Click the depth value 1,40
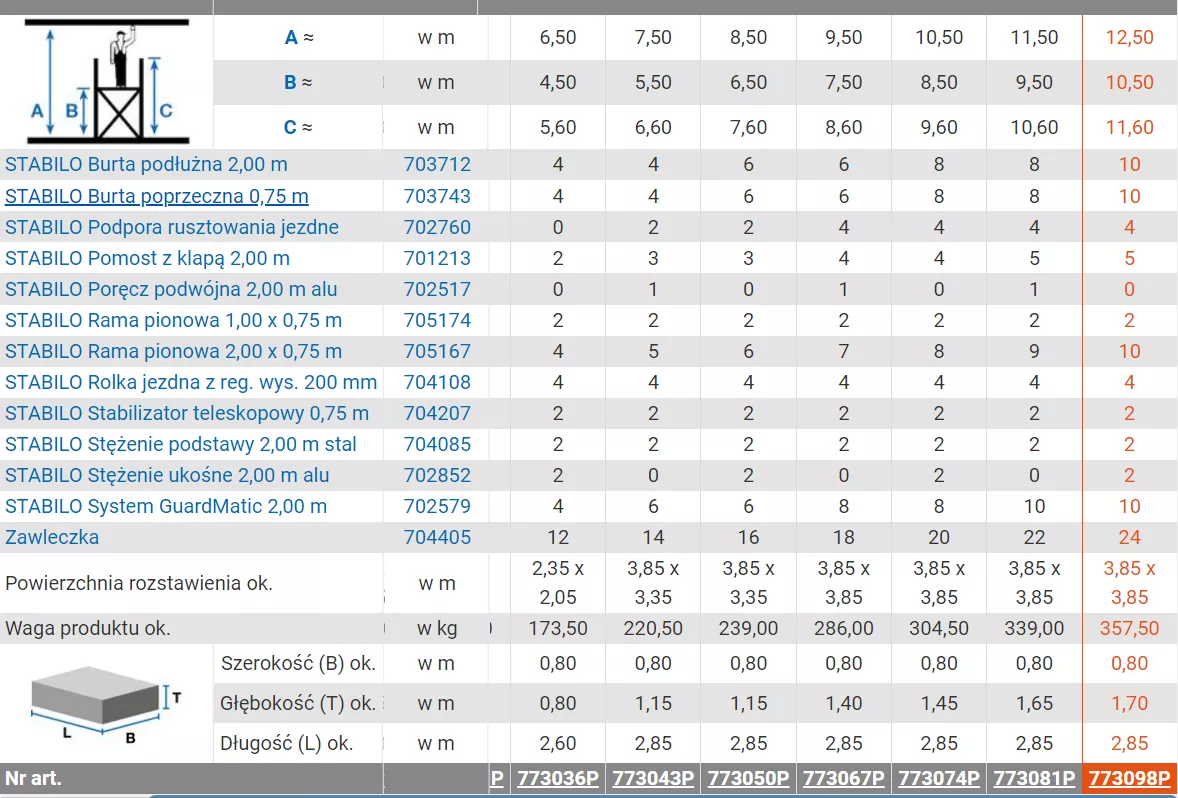This screenshot has height=798, width=1178. (x=844, y=703)
